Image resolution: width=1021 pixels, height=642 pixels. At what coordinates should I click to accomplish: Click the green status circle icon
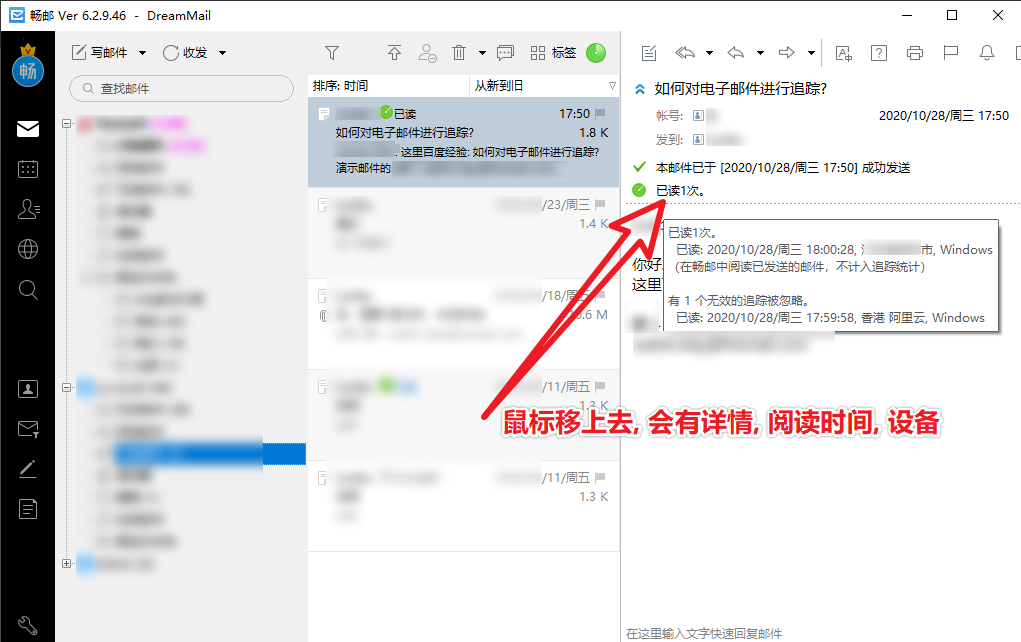[x=596, y=53]
